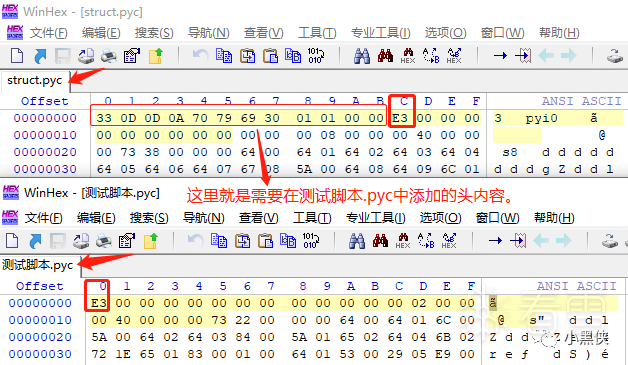Open 导航(N) menu in struct.pyc window
This screenshot has height=365, width=628.
coord(209,33)
